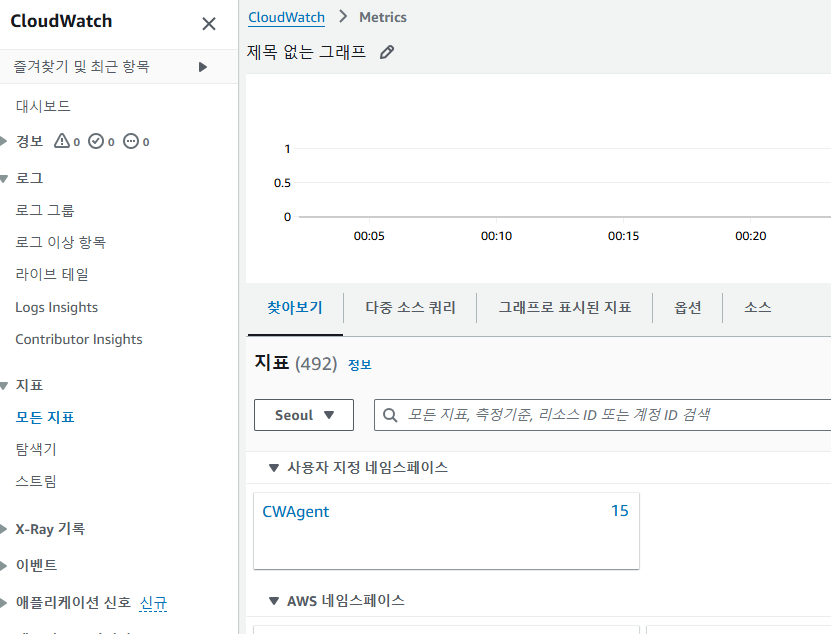Switch to the 다중 소스 쿼리 tab
This screenshot has height=634, width=831.
point(410,307)
